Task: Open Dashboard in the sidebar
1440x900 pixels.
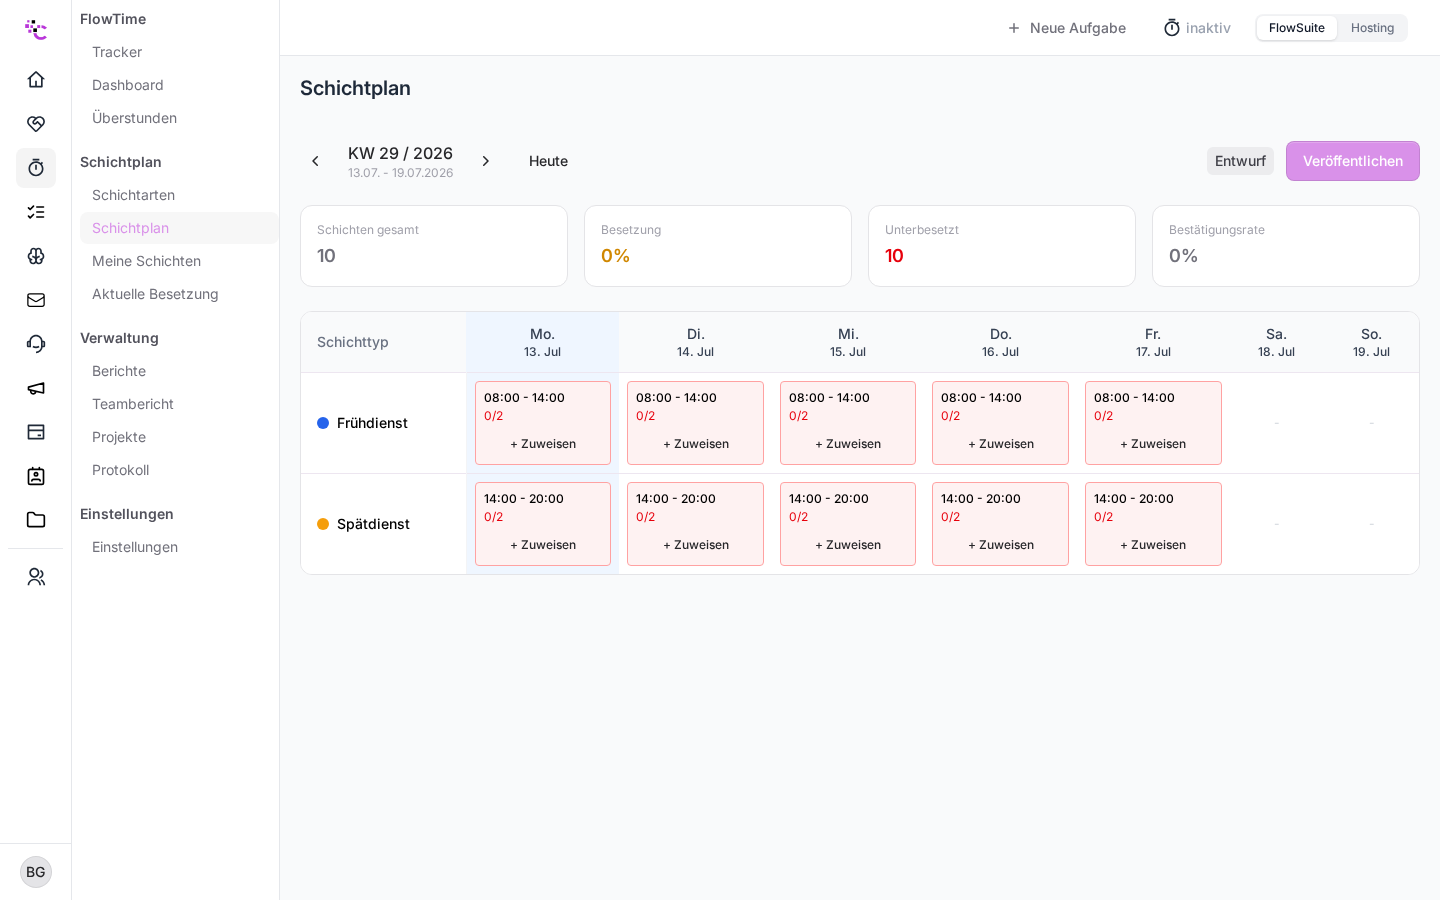Action: pos(128,85)
